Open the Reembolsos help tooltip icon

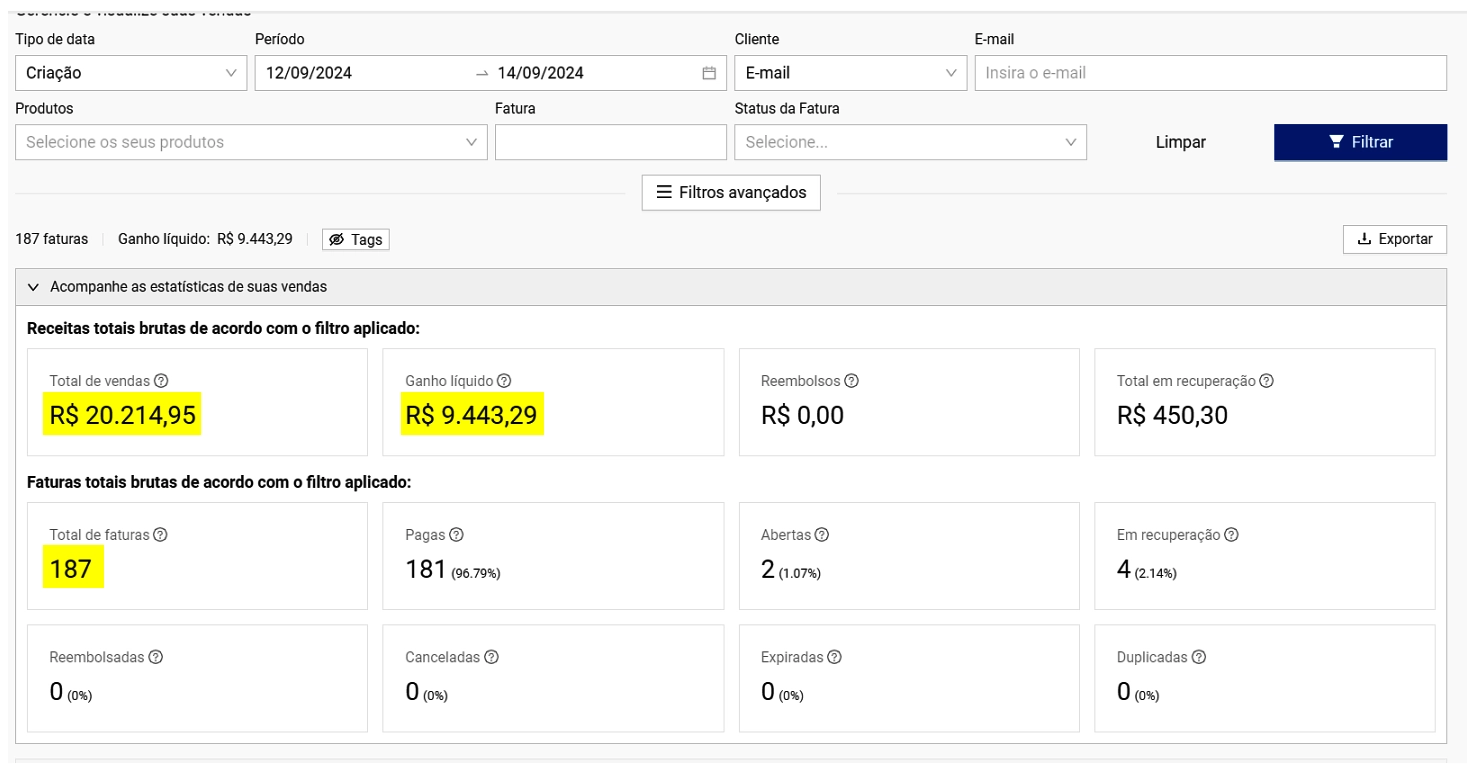[x=851, y=381]
